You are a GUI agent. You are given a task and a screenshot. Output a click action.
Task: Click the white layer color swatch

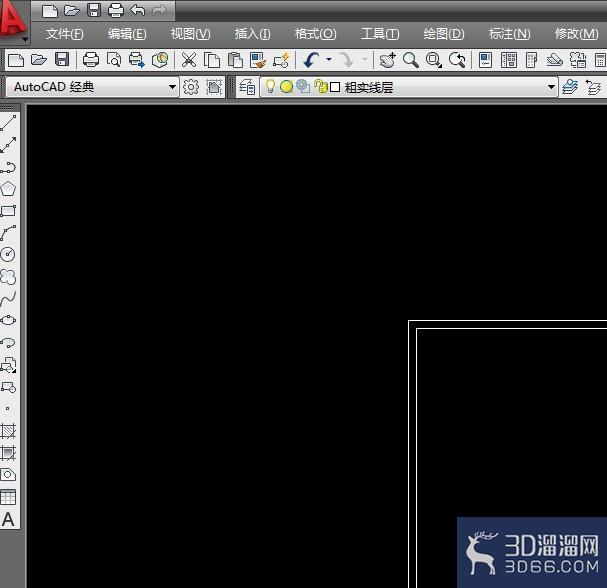pos(335,87)
